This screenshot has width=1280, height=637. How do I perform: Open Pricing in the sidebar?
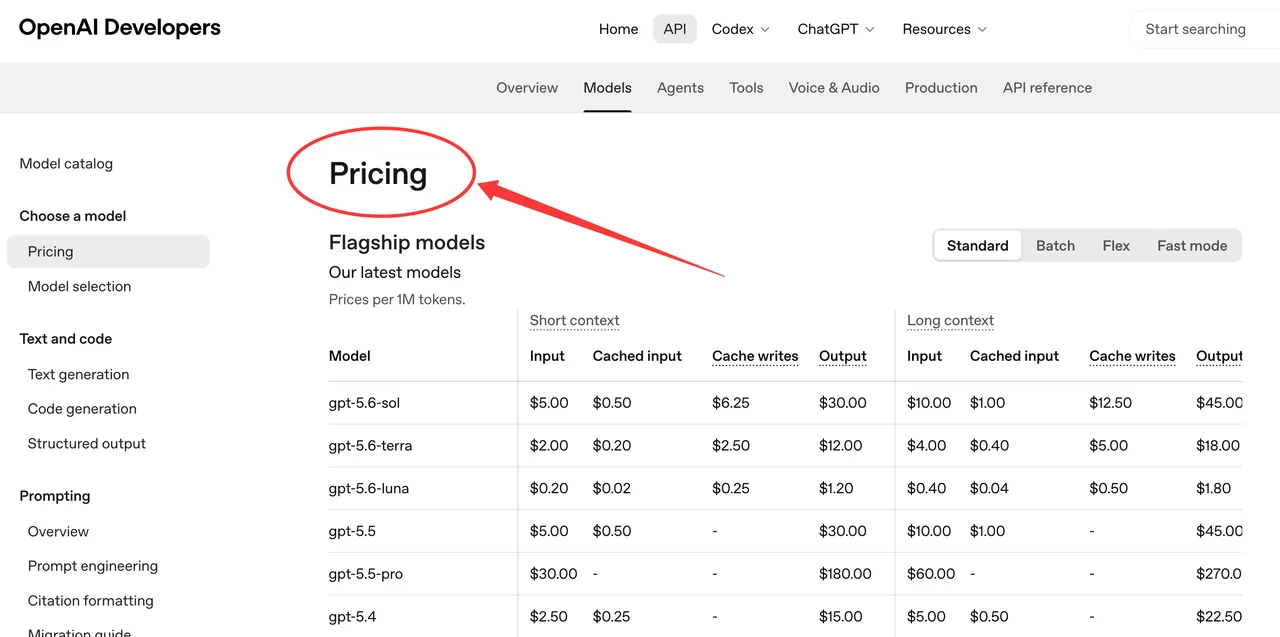[x=108, y=252]
